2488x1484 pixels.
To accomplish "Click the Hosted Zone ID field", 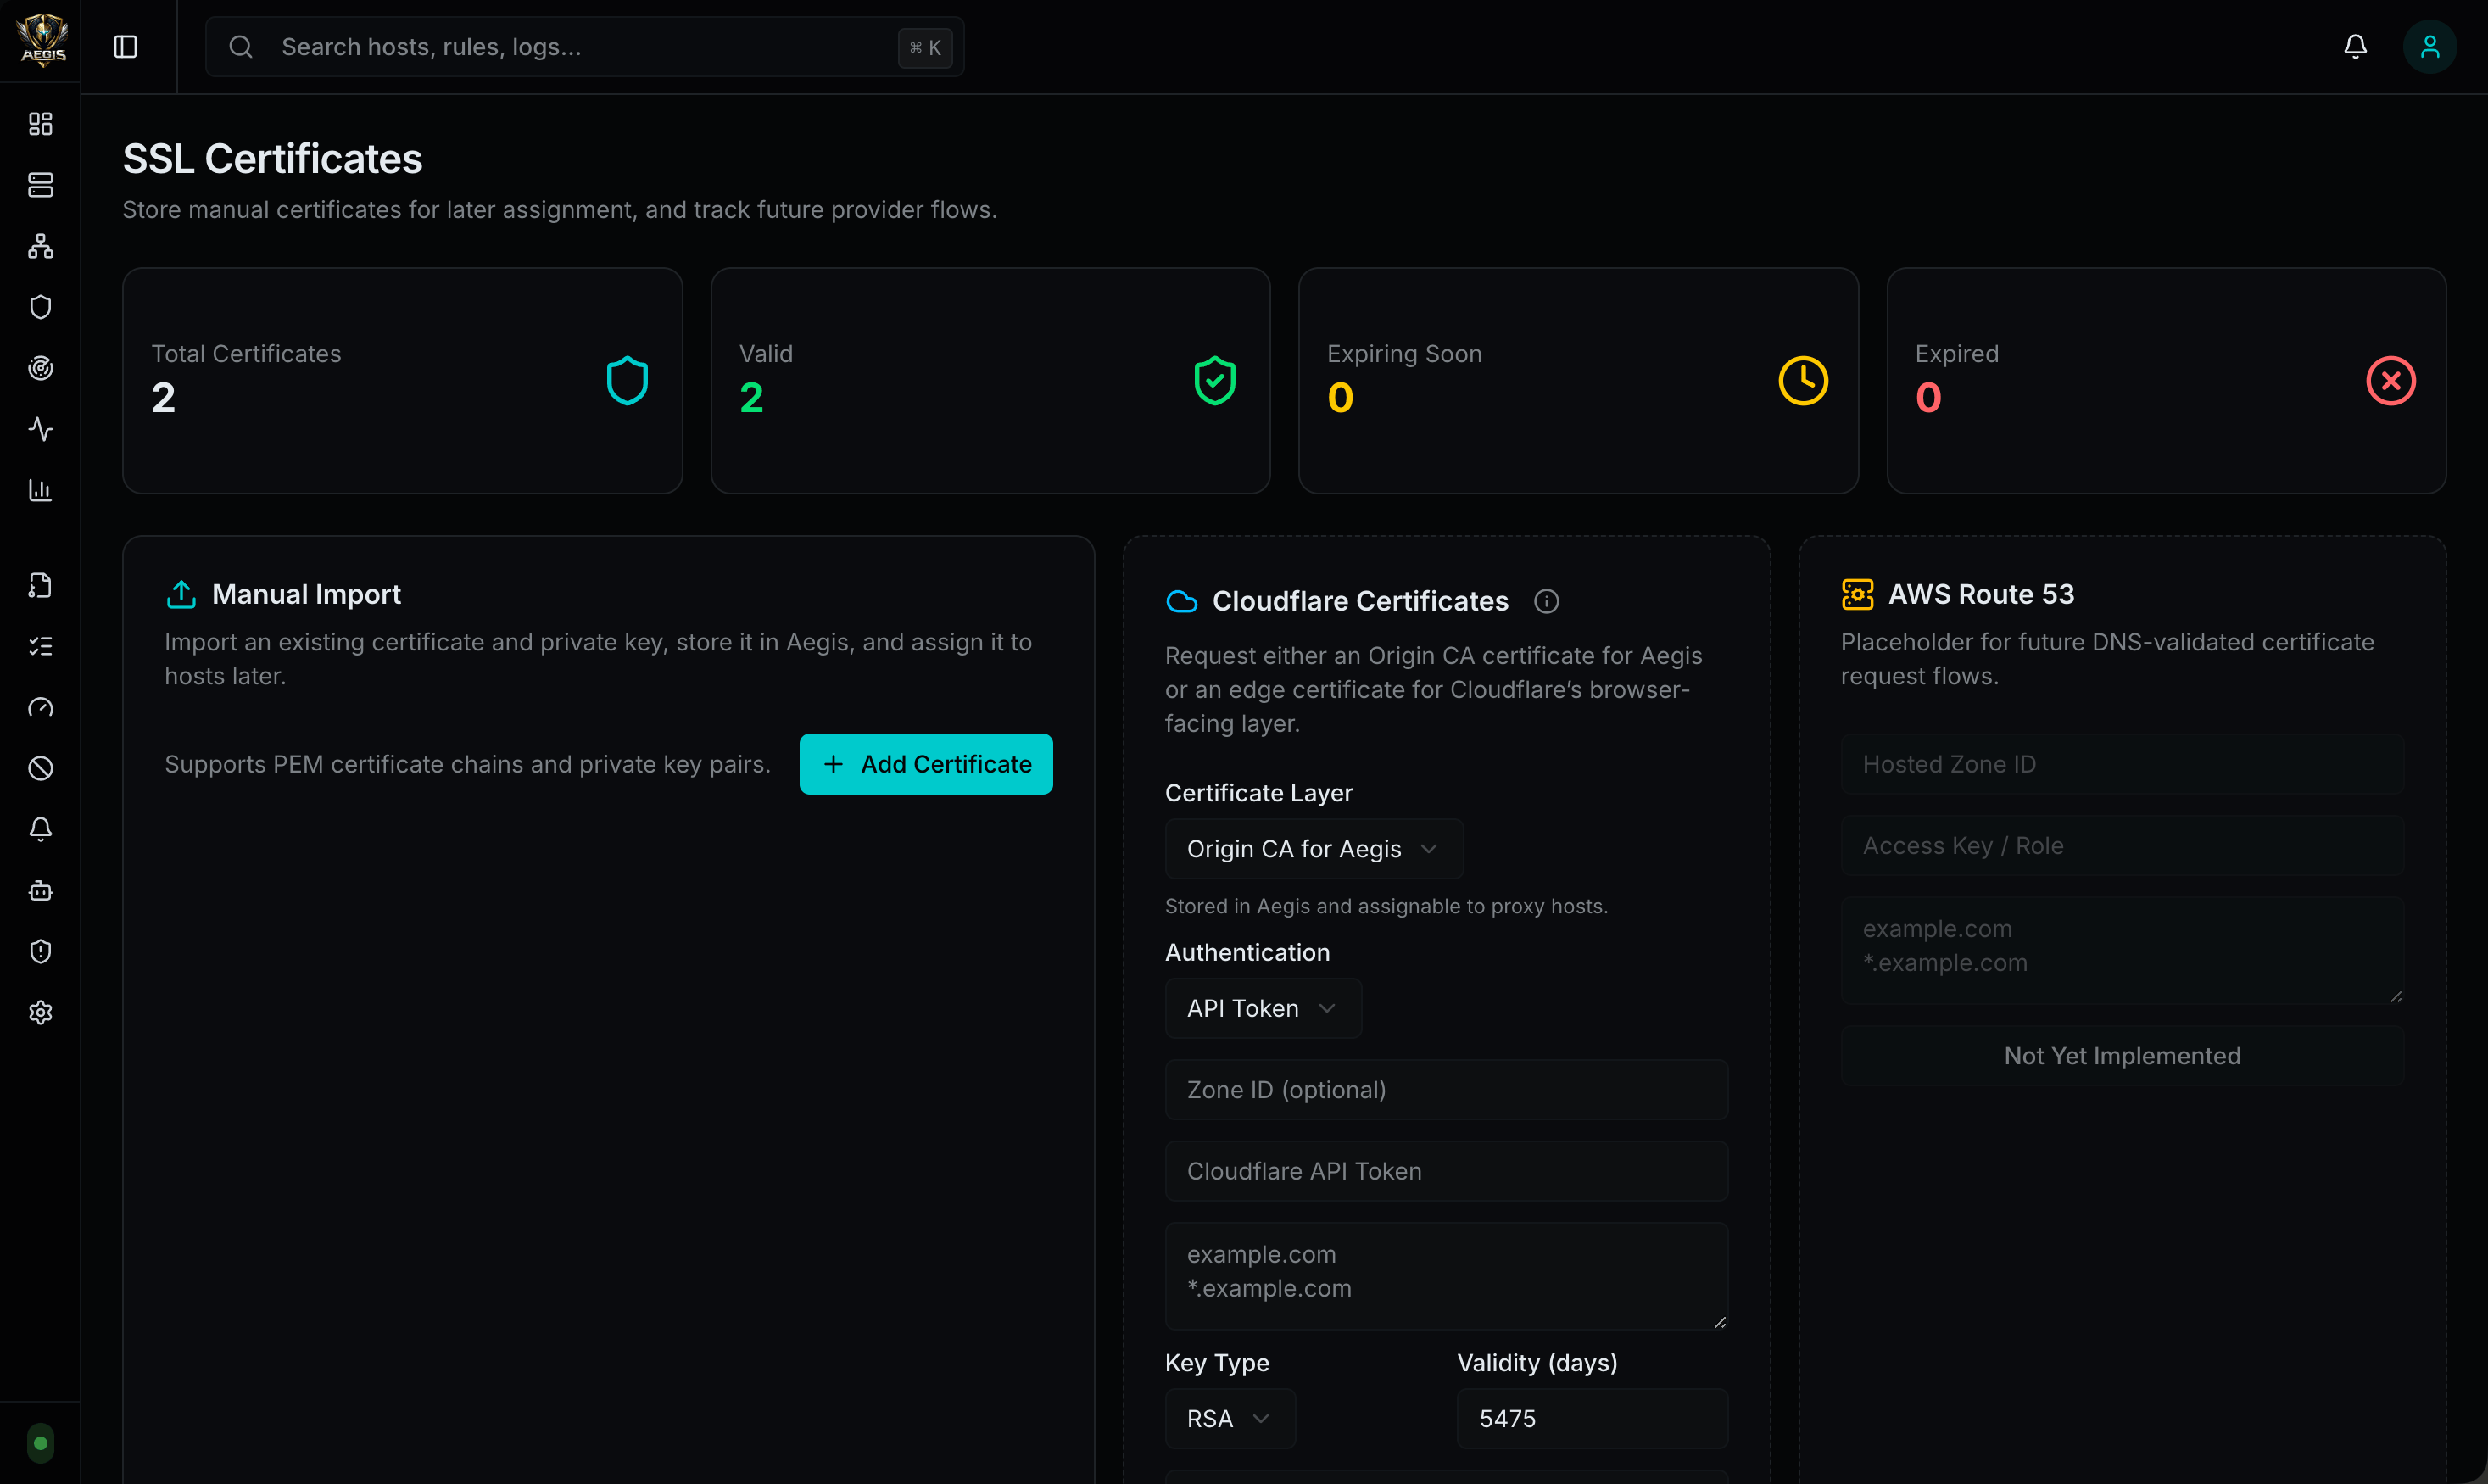I will click(2122, 764).
